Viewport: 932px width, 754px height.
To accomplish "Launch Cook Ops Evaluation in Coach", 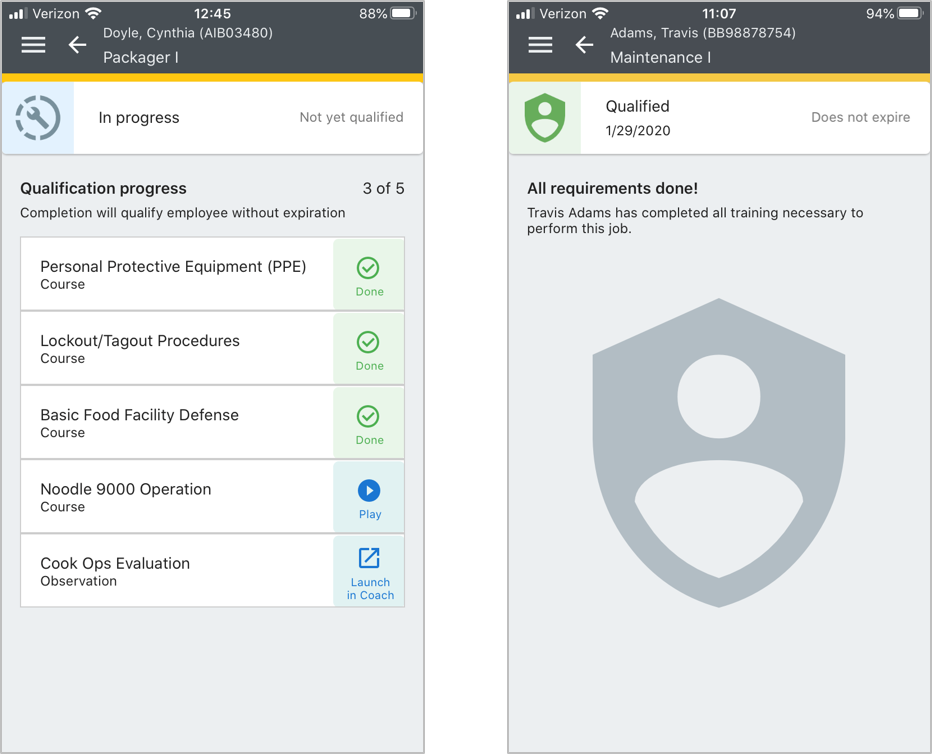I will pyautogui.click(x=369, y=571).
